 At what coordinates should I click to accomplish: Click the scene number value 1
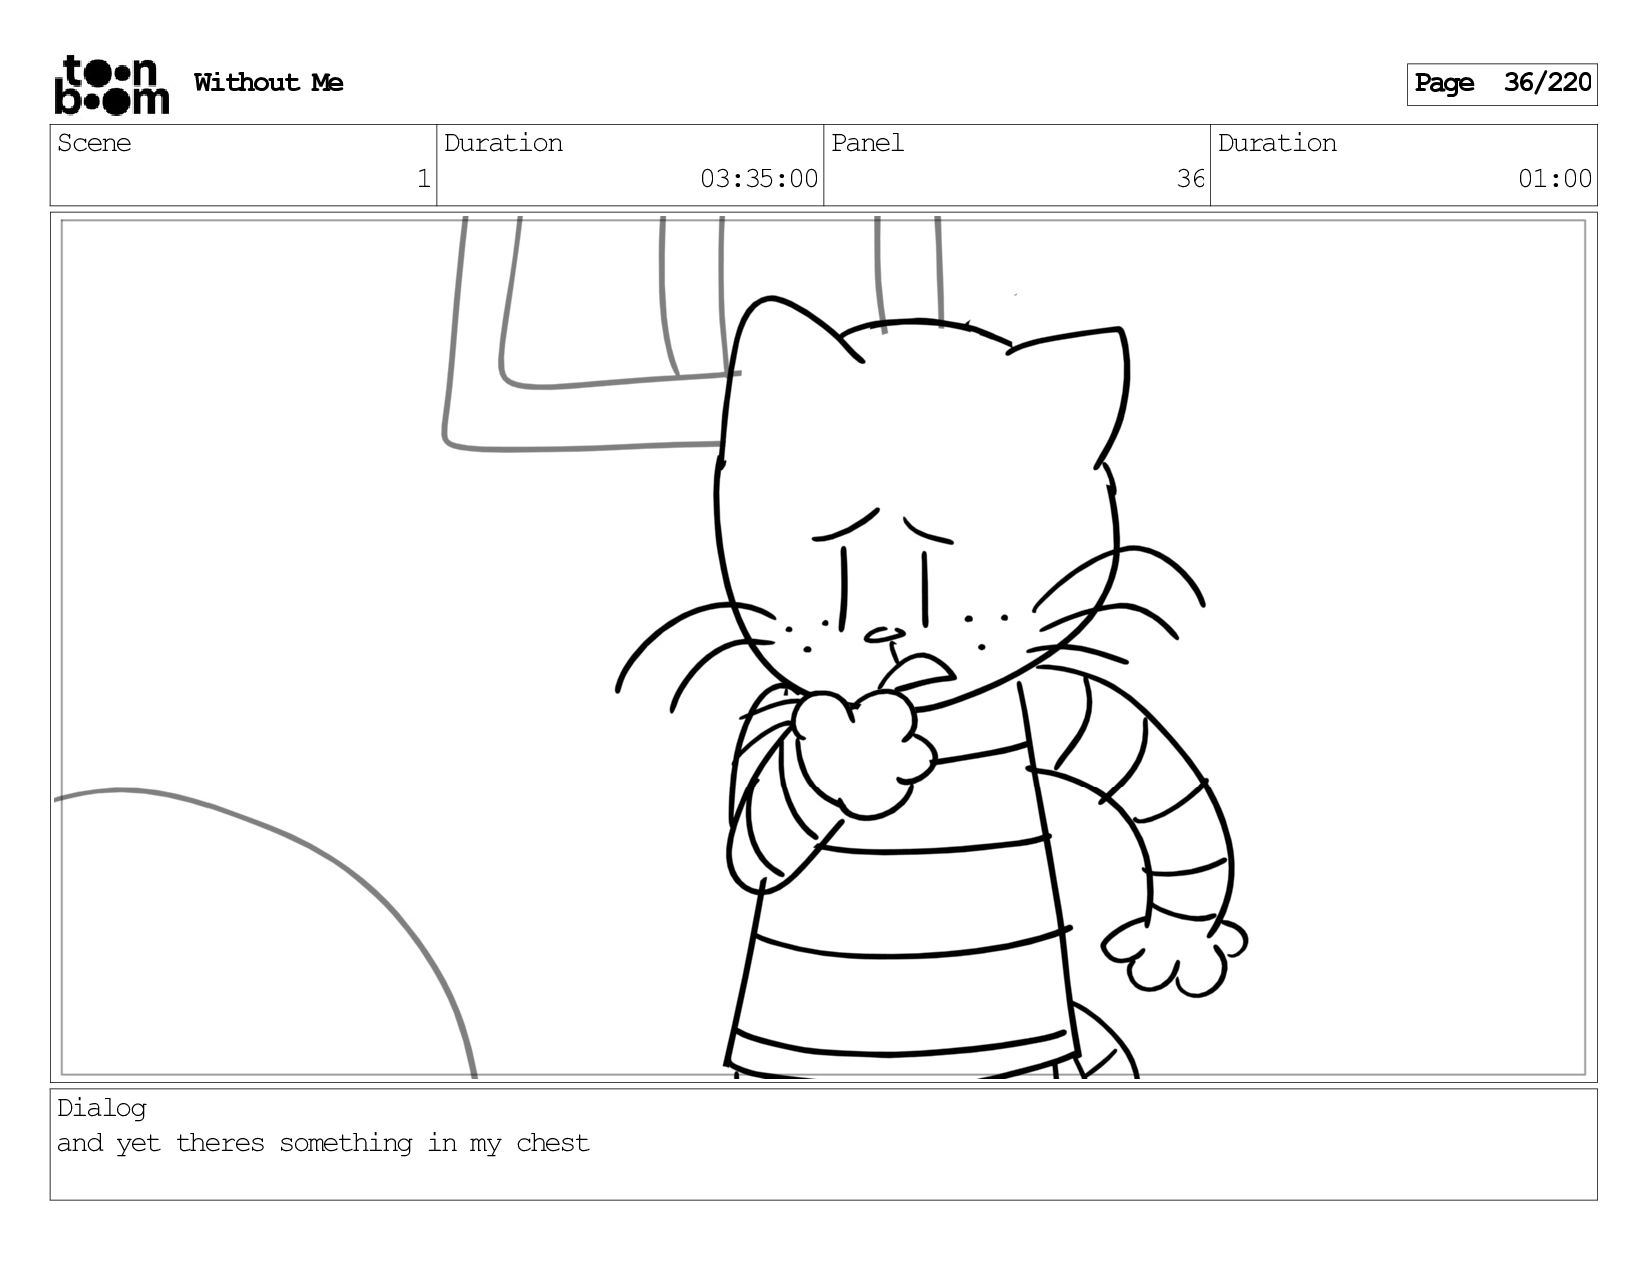(x=423, y=179)
